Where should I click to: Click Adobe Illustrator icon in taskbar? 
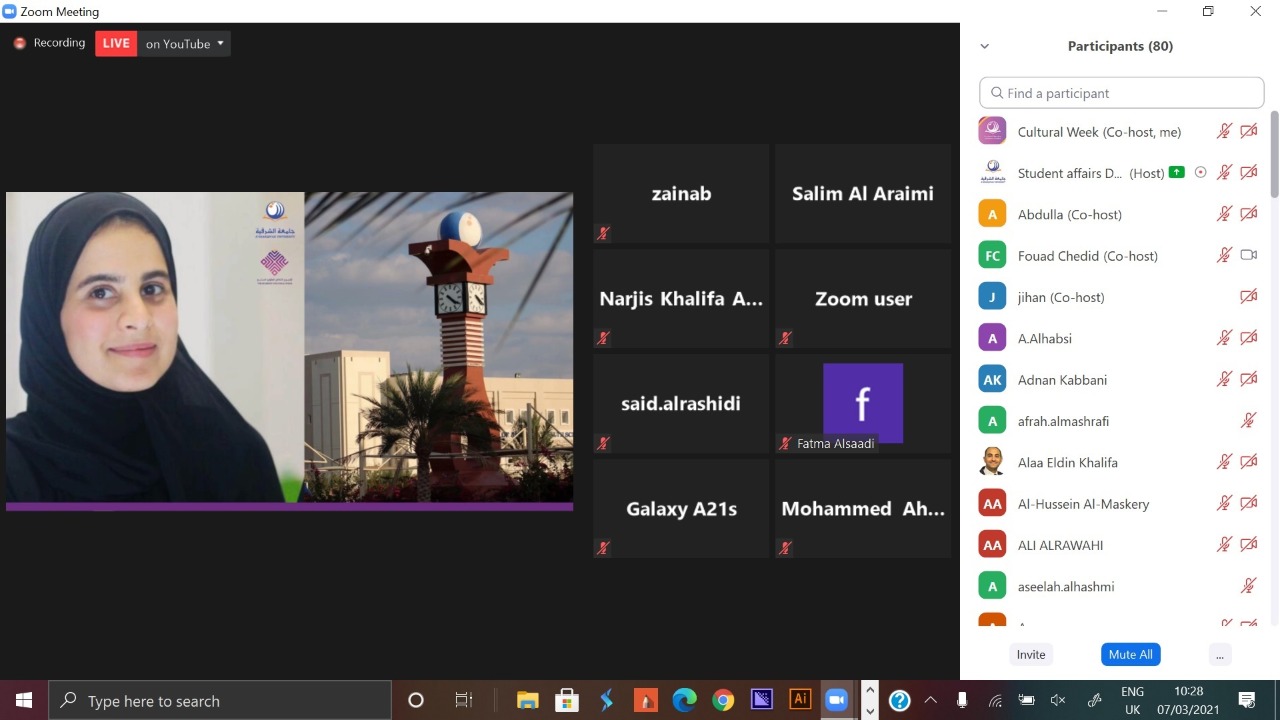pos(800,700)
